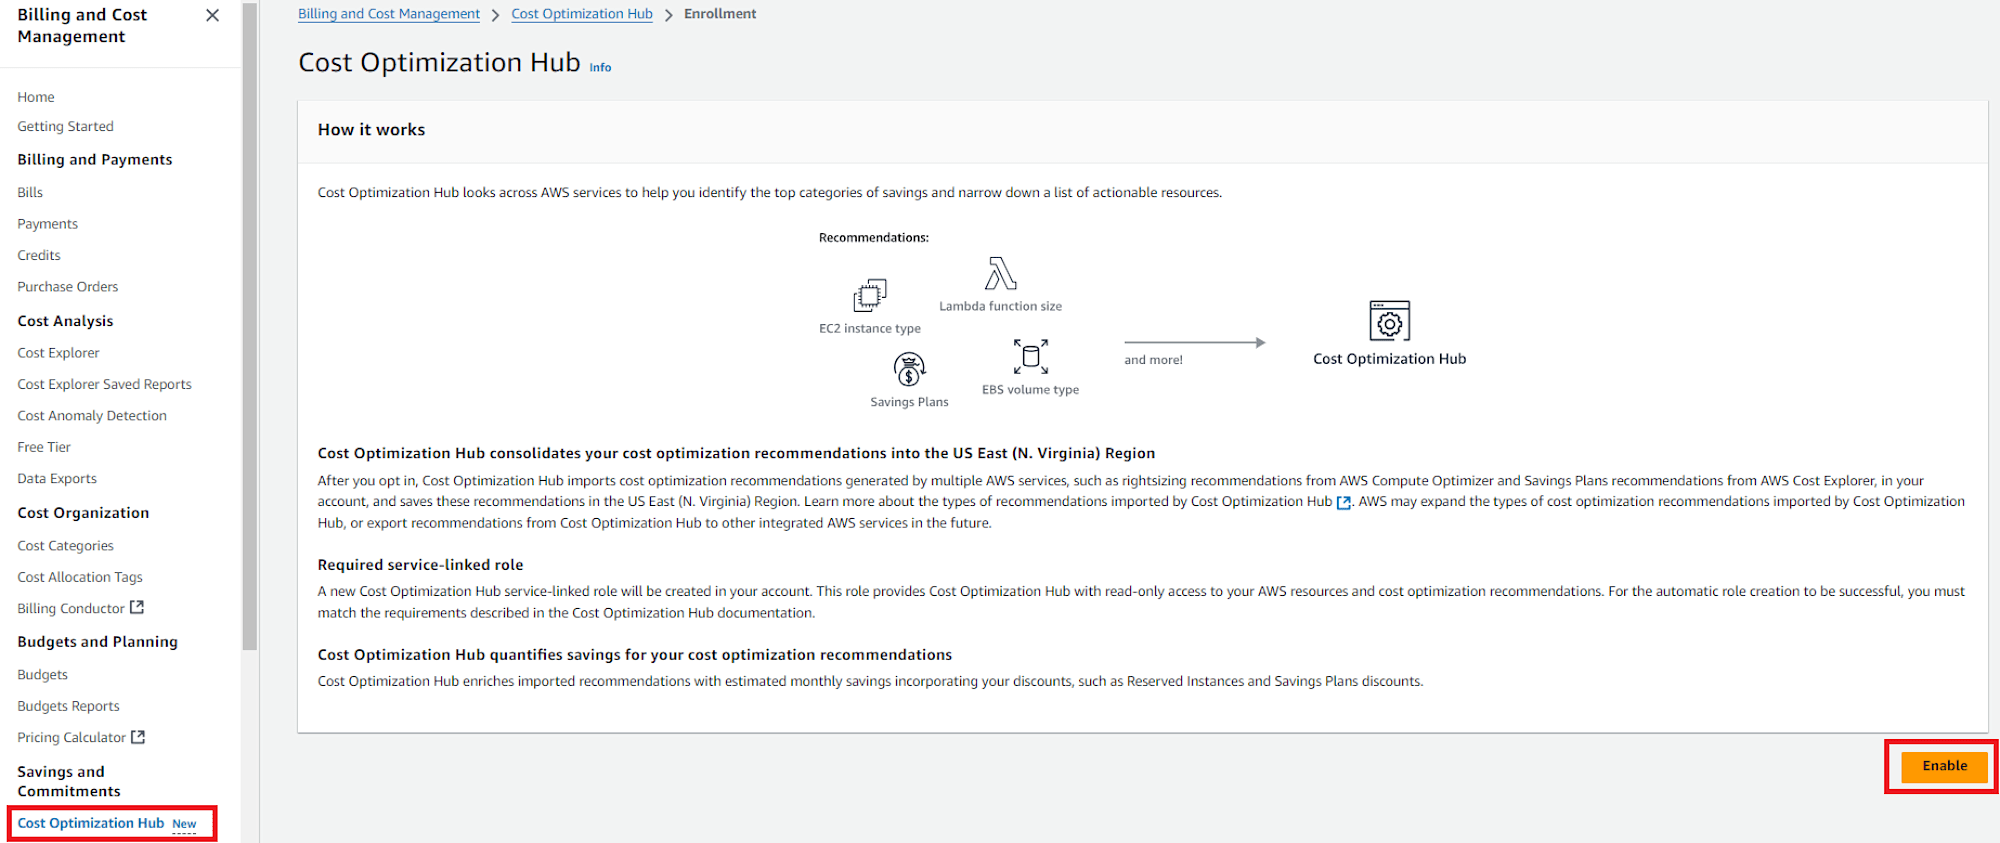This screenshot has width=2000, height=843.
Task: Click the Savings and Commitments section heading
Action: pyautogui.click(x=69, y=781)
